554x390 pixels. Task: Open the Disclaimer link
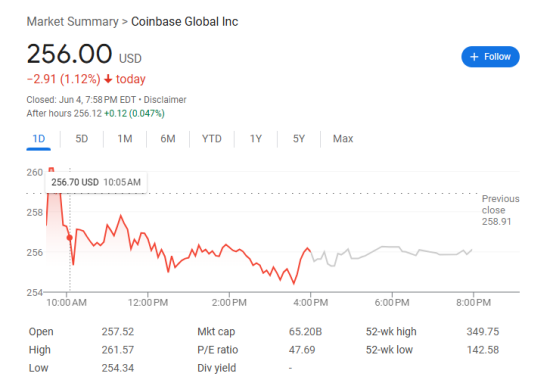(x=165, y=100)
